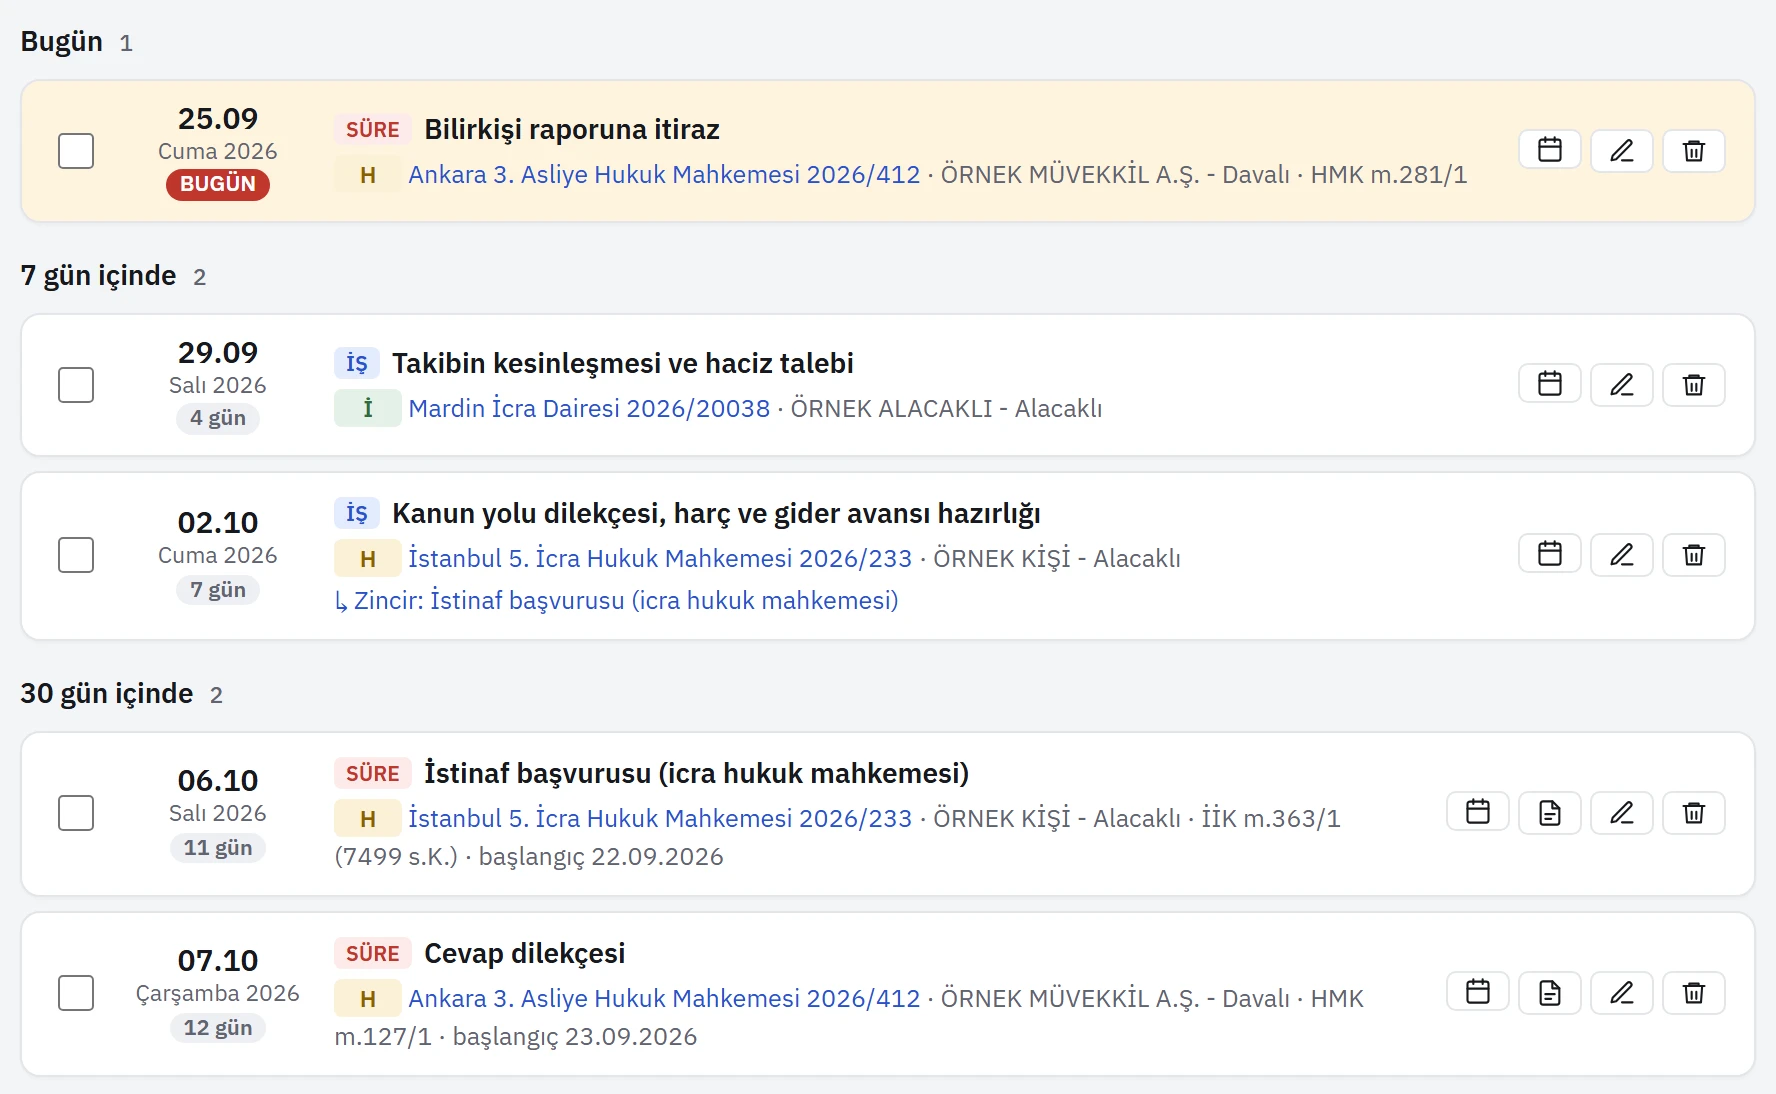Image resolution: width=1776 pixels, height=1094 pixels.
Task: Tick checkbox for Kanun yolu dilekçesi task
Action: pos(76,555)
